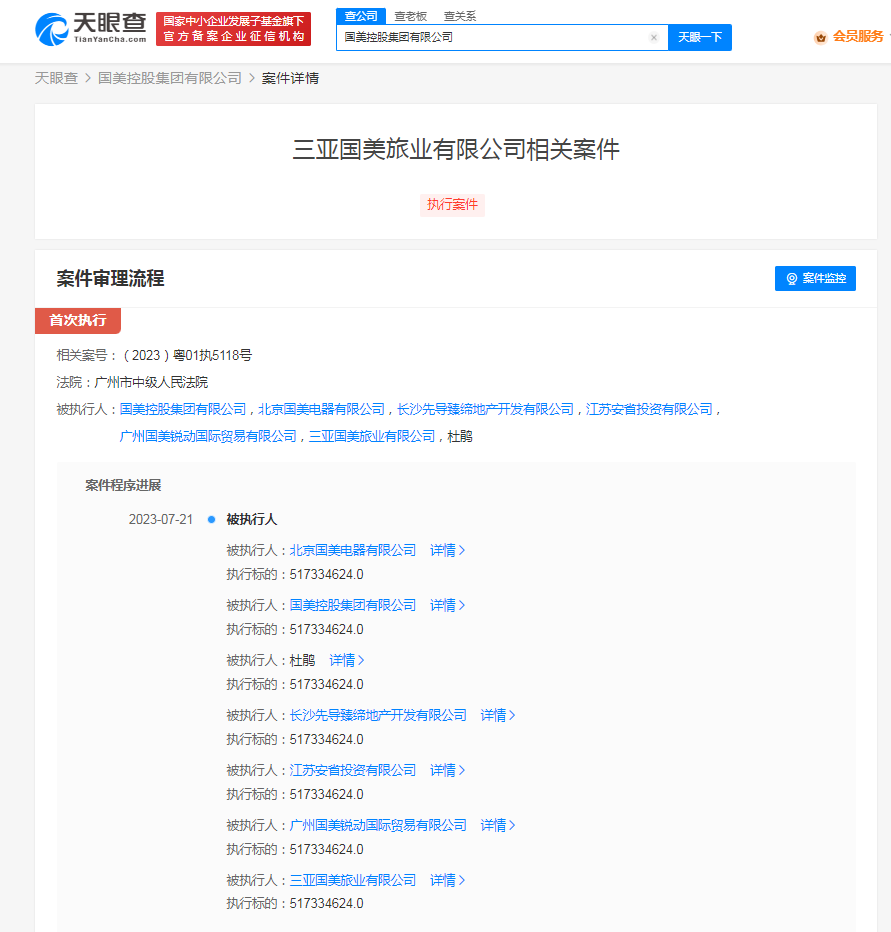
Task: Click the 案件程序进展 heading
Action: 123,486
